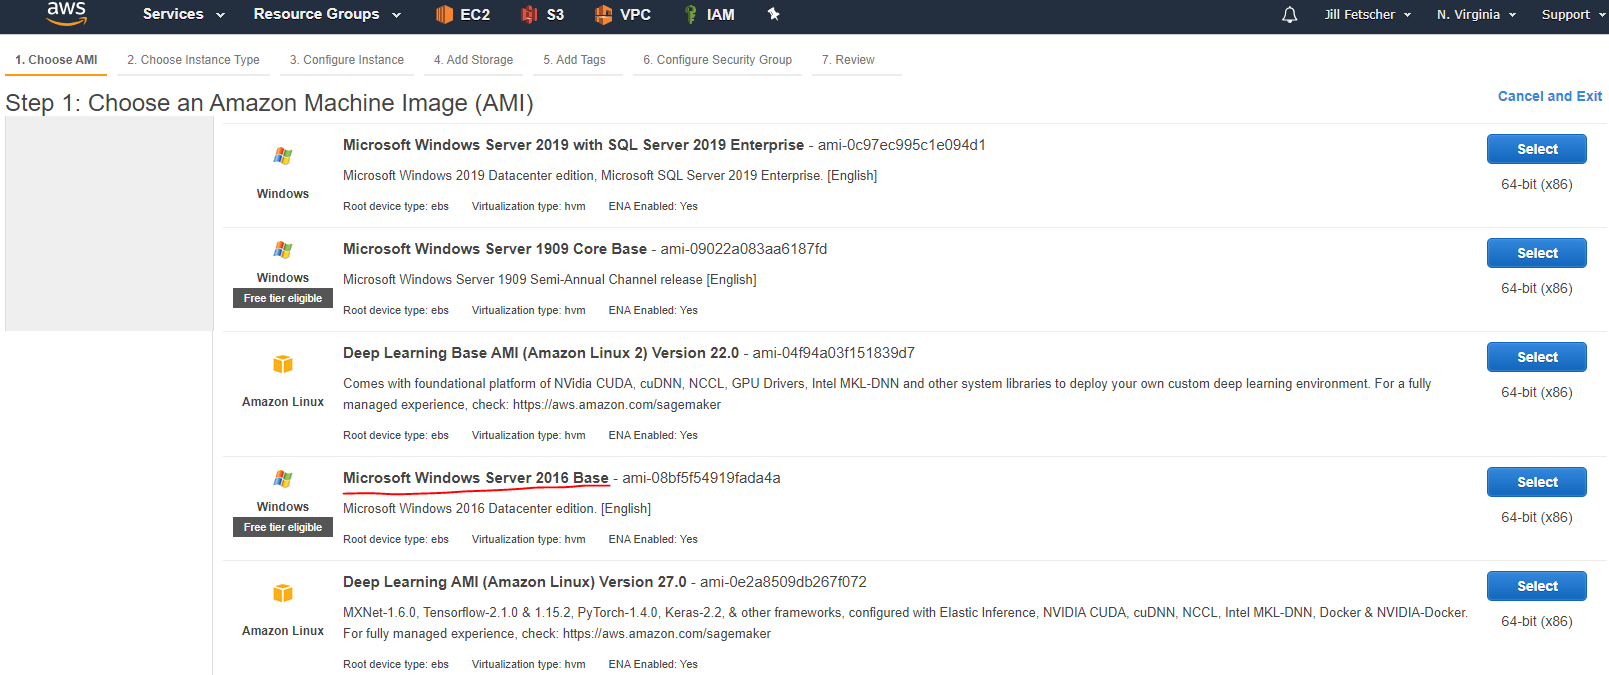Click AMI ID ami-08bf5f54919fada4a
Image resolution: width=1609 pixels, height=675 pixels.
[x=701, y=478]
